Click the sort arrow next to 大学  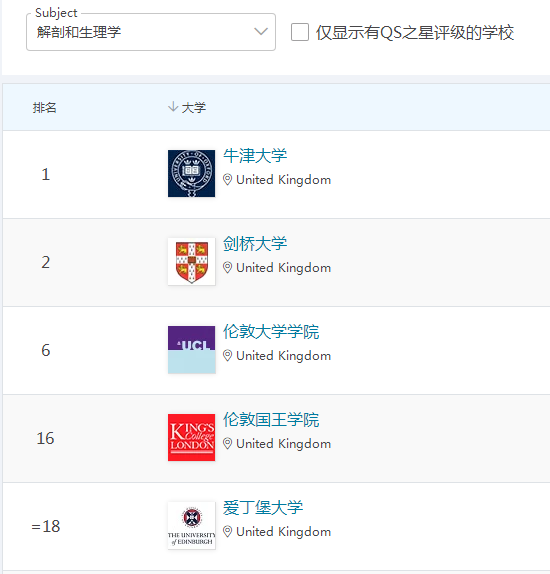pos(173,107)
